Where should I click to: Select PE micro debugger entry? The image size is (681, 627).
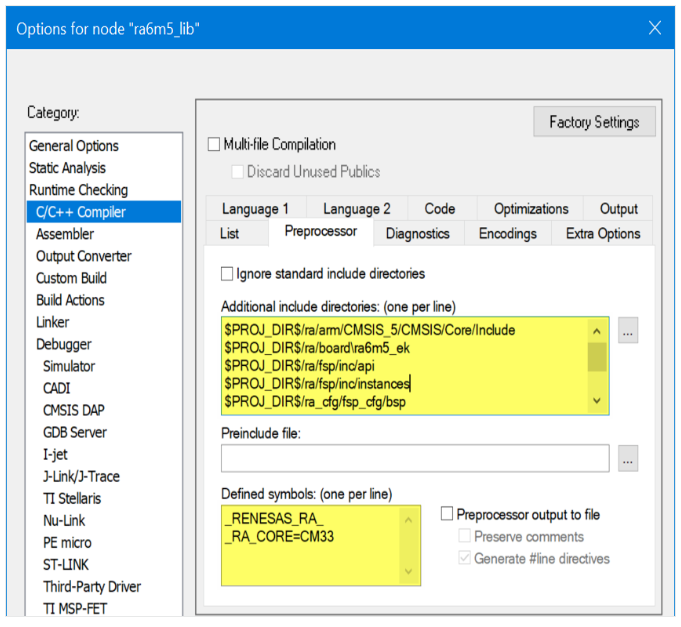pyautogui.click(x=67, y=543)
